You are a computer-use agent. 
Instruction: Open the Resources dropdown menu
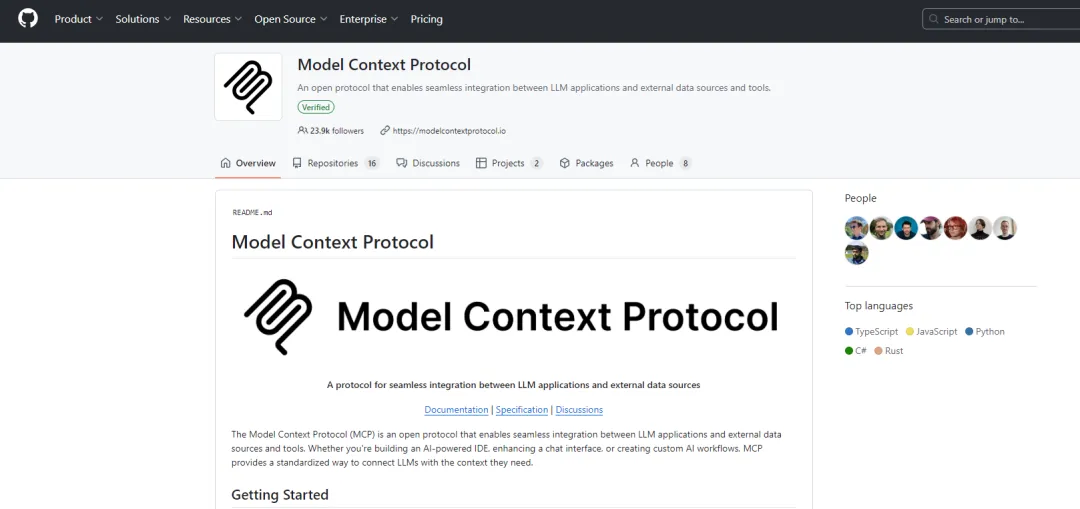(x=212, y=19)
